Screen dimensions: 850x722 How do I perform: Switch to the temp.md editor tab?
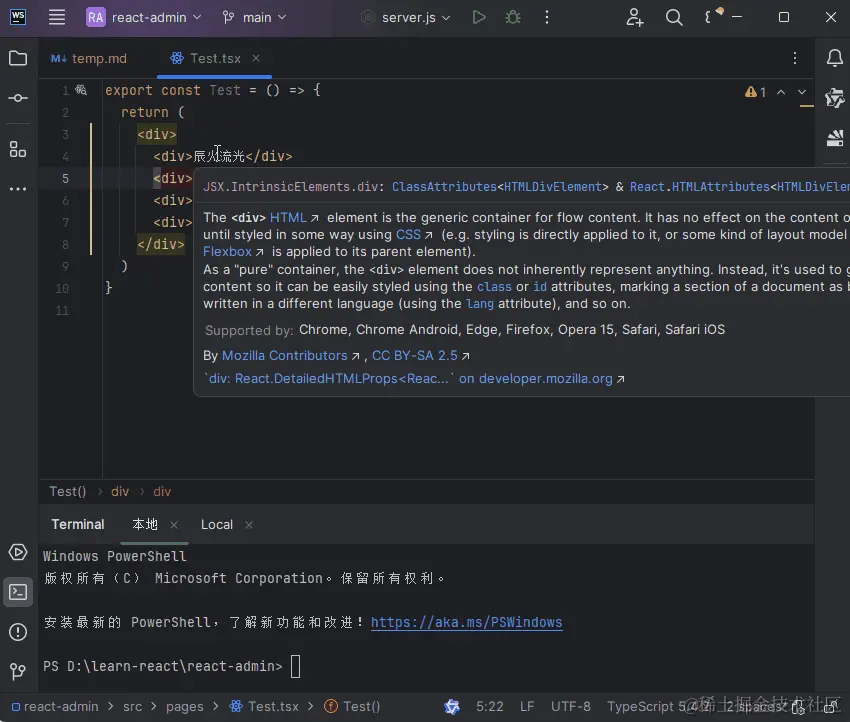pos(89,59)
